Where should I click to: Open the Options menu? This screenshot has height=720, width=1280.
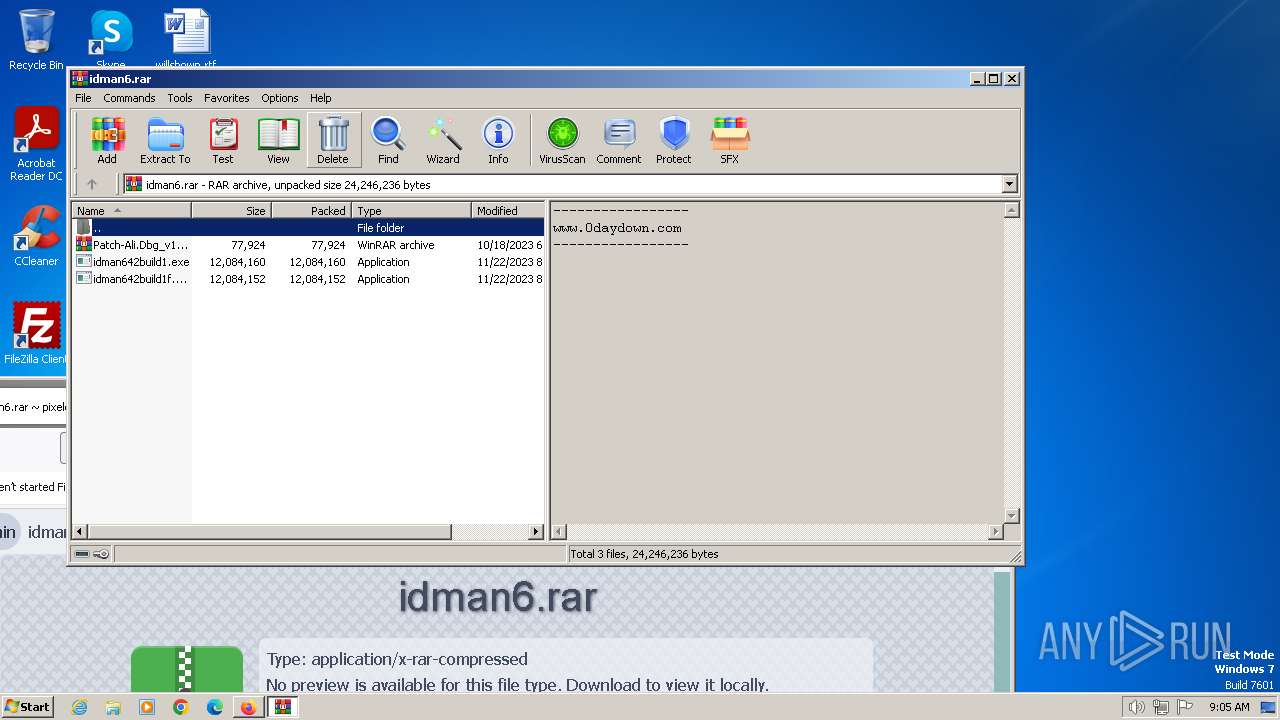pos(280,98)
